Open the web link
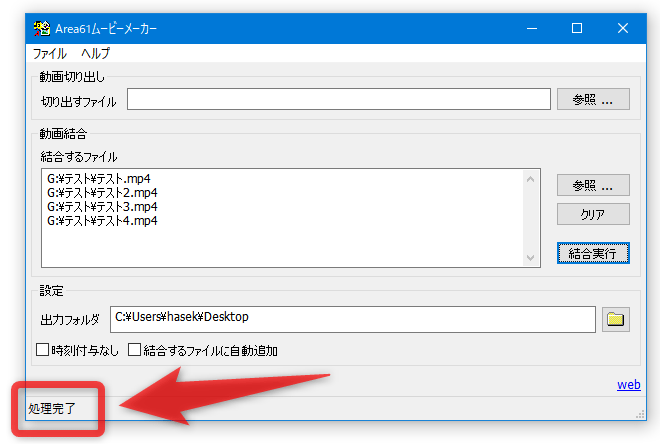The width and height of the screenshot is (660, 444). [x=628, y=384]
